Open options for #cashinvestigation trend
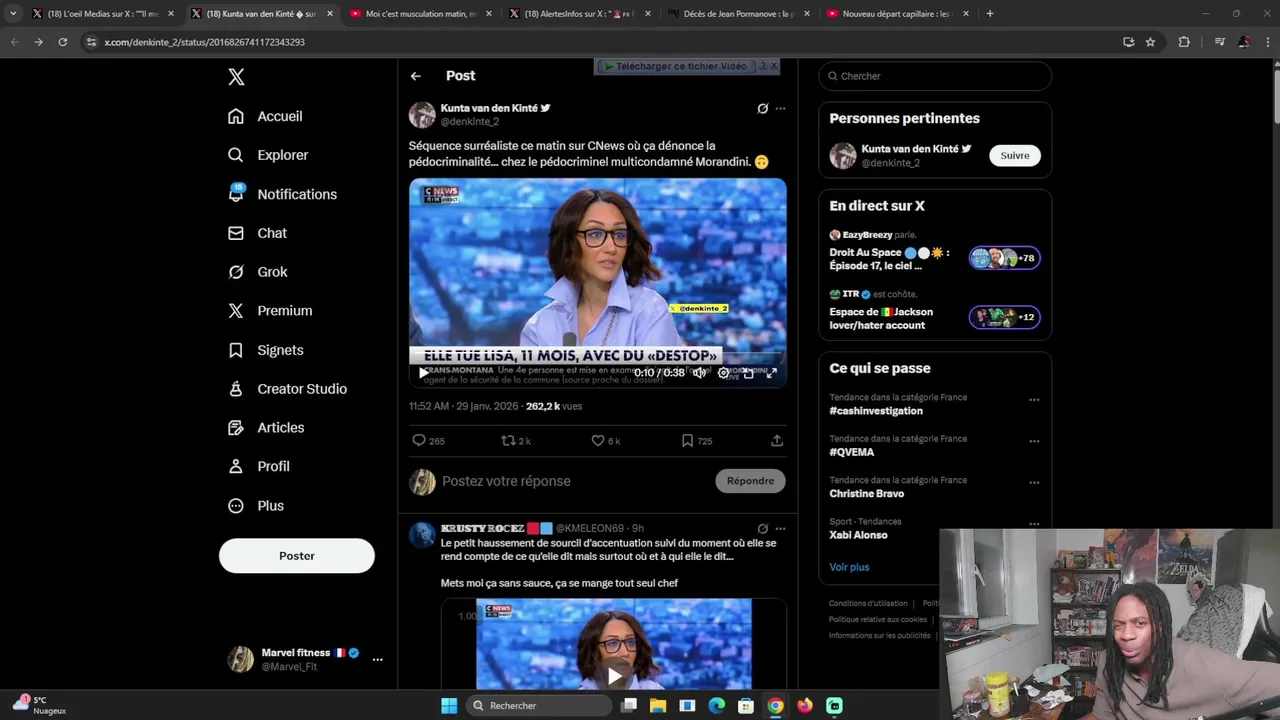The width and height of the screenshot is (1280, 720). click(1034, 400)
